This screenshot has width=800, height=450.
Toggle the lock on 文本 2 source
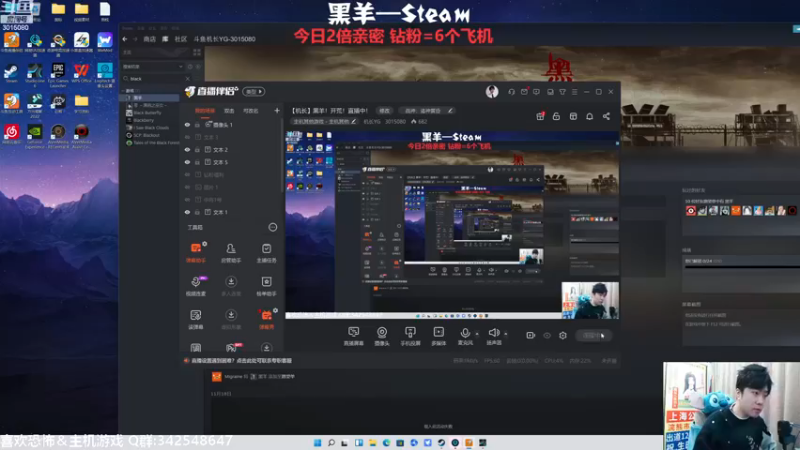coord(197,150)
